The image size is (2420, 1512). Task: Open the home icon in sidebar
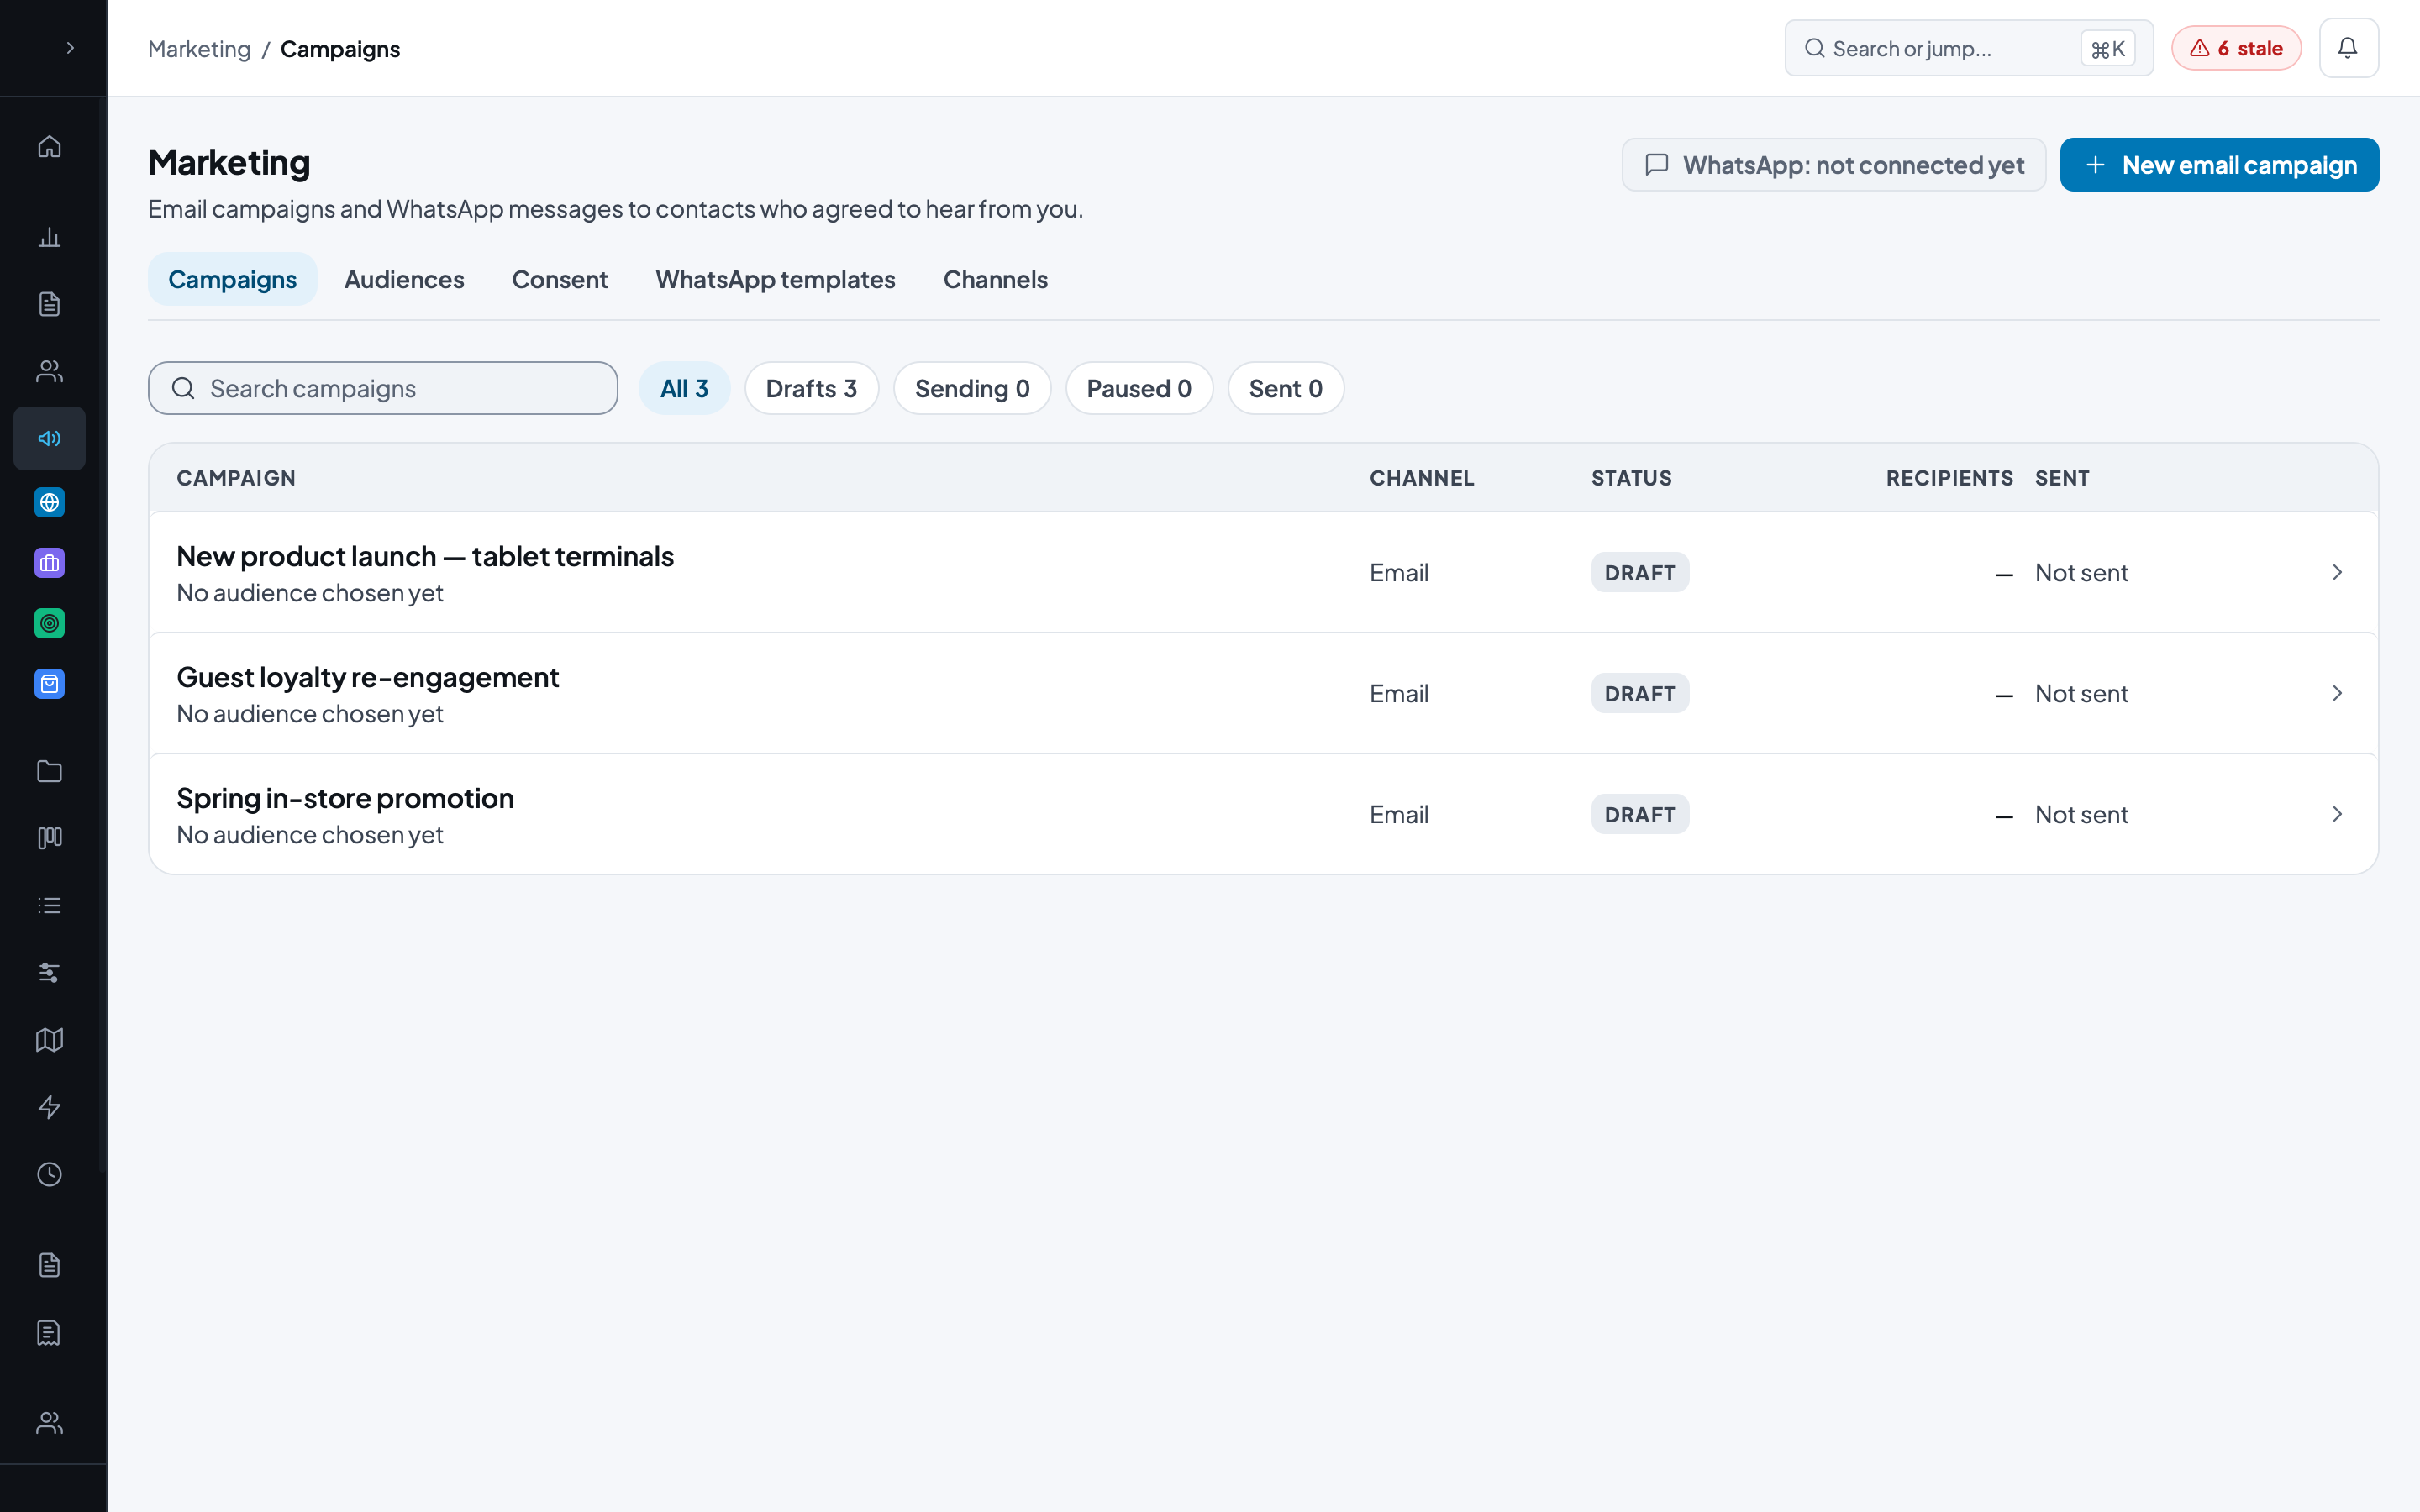49,147
